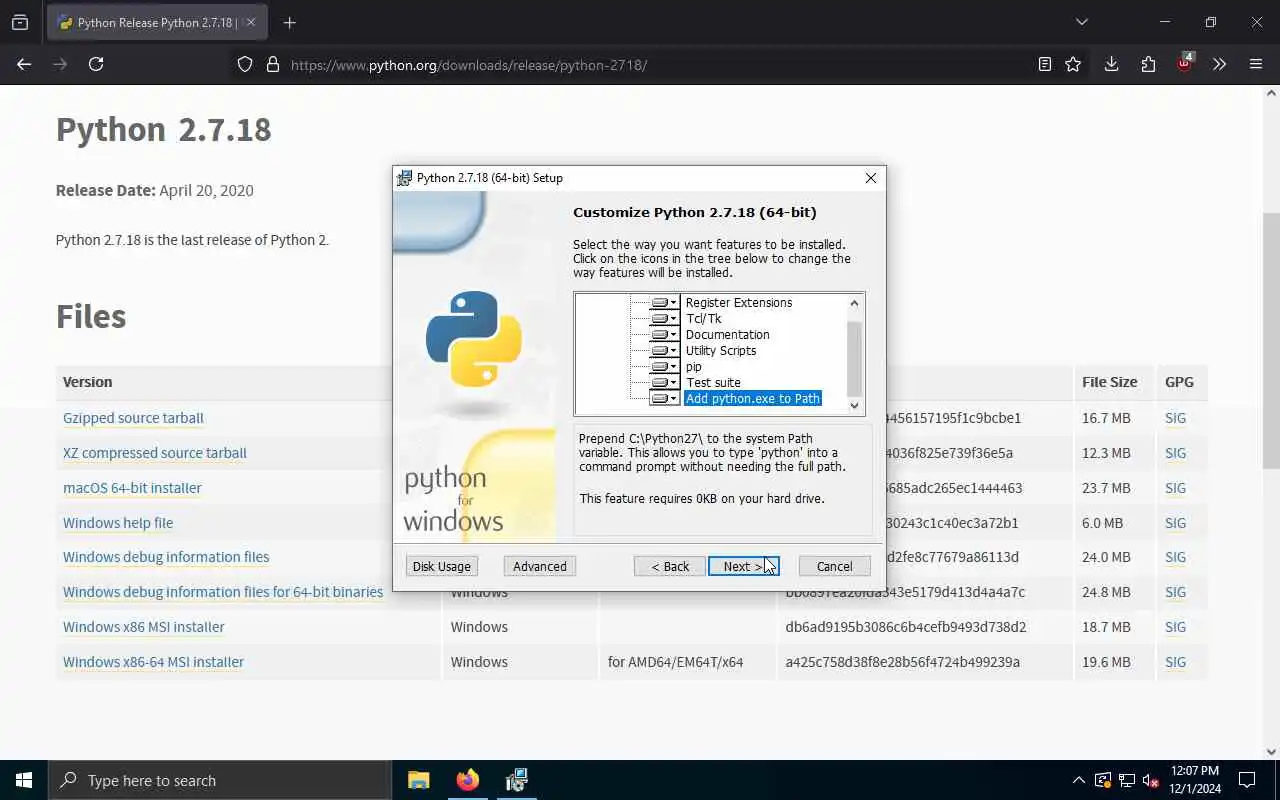
Task: Open pip feature dropdown icon
Action: (x=664, y=366)
